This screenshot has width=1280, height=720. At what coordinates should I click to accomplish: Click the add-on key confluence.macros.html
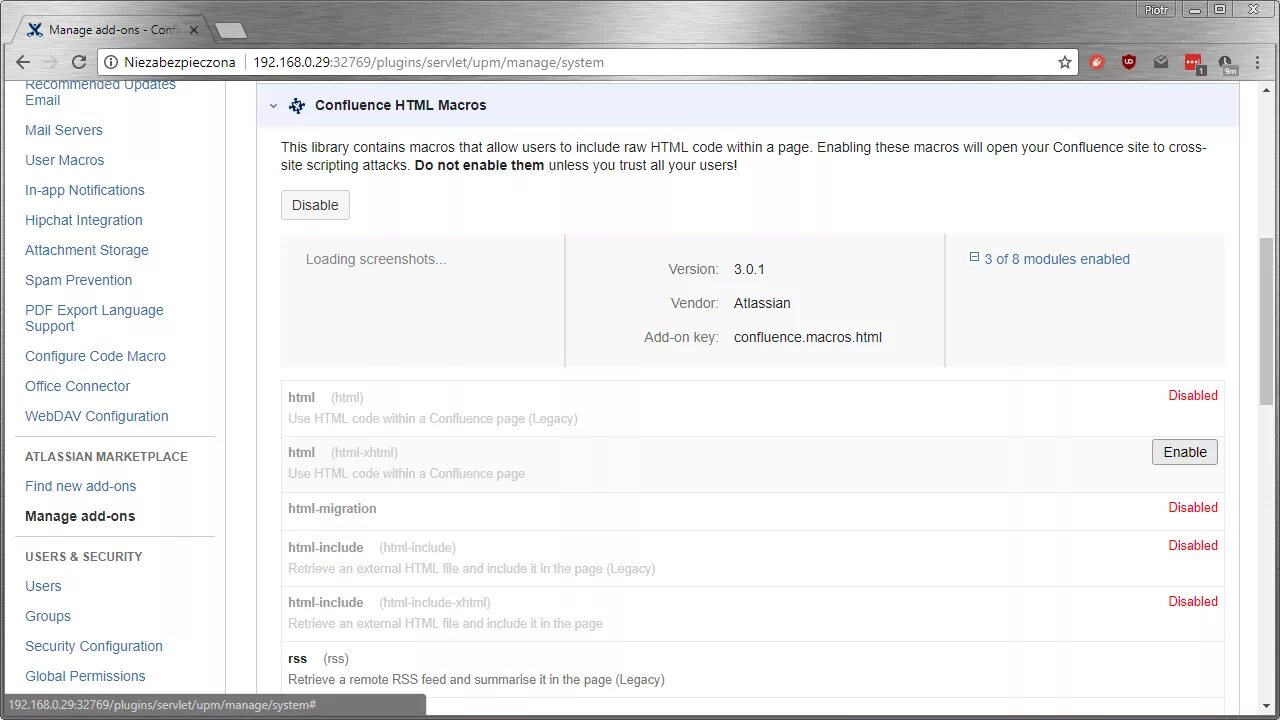[808, 337]
